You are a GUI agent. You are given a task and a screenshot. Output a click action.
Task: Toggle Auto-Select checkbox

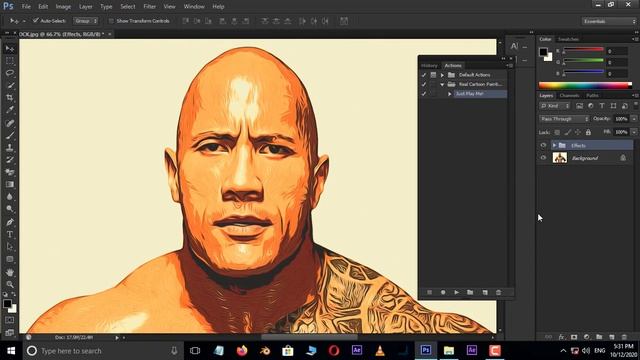click(36, 20)
